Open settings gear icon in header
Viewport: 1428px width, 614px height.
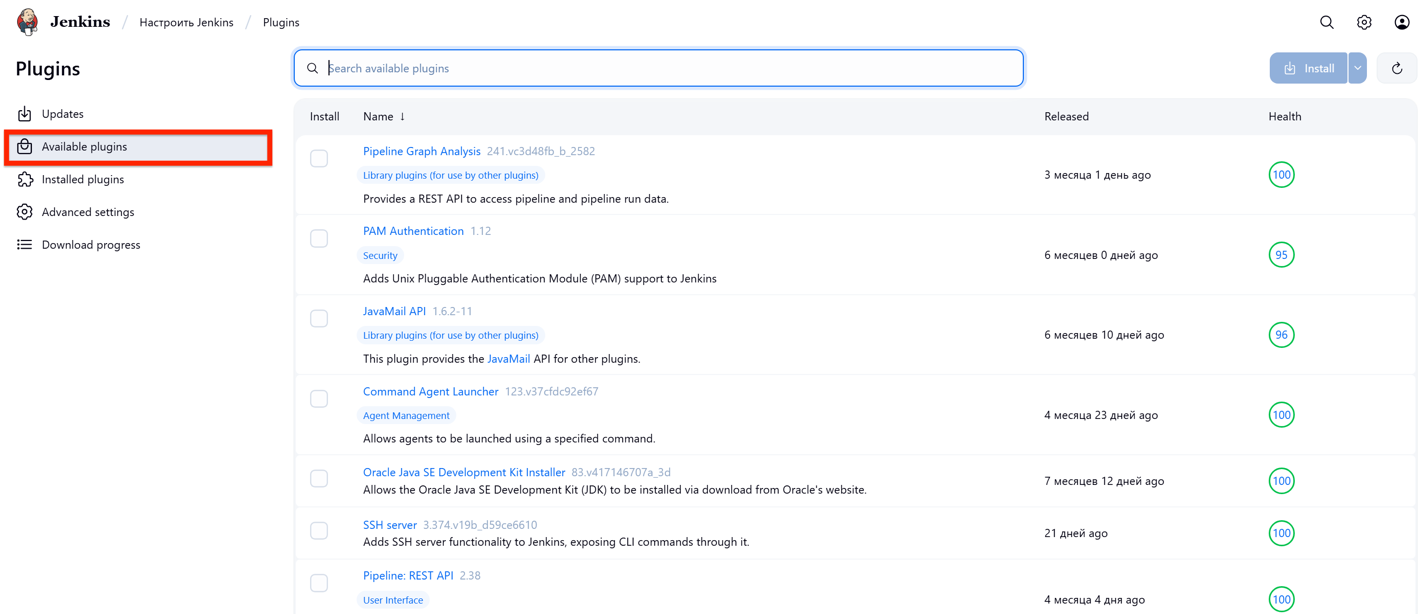pyautogui.click(x=1364, y=22)
